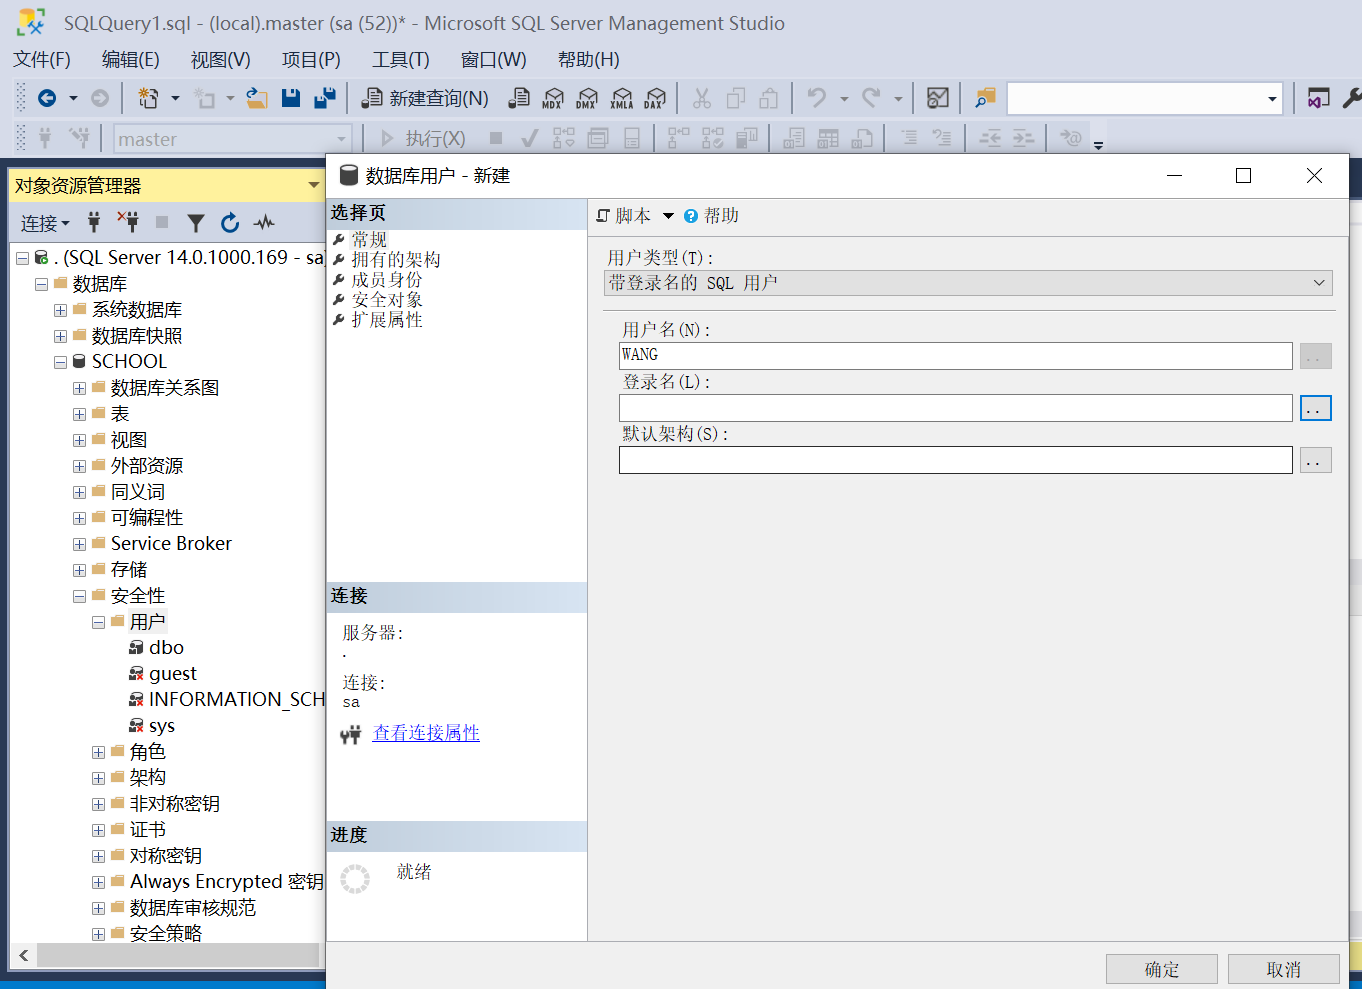Click the open file folder icon
The height and width of the screenshot is (989, 1362).
[257, 98]
